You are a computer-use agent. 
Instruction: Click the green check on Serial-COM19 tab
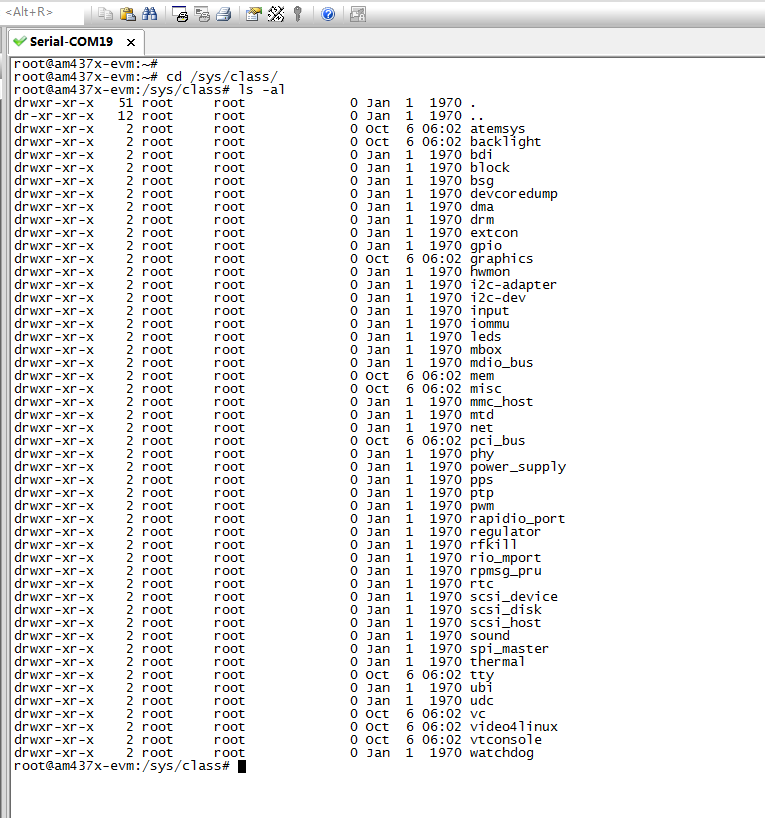tap(20, 41)
